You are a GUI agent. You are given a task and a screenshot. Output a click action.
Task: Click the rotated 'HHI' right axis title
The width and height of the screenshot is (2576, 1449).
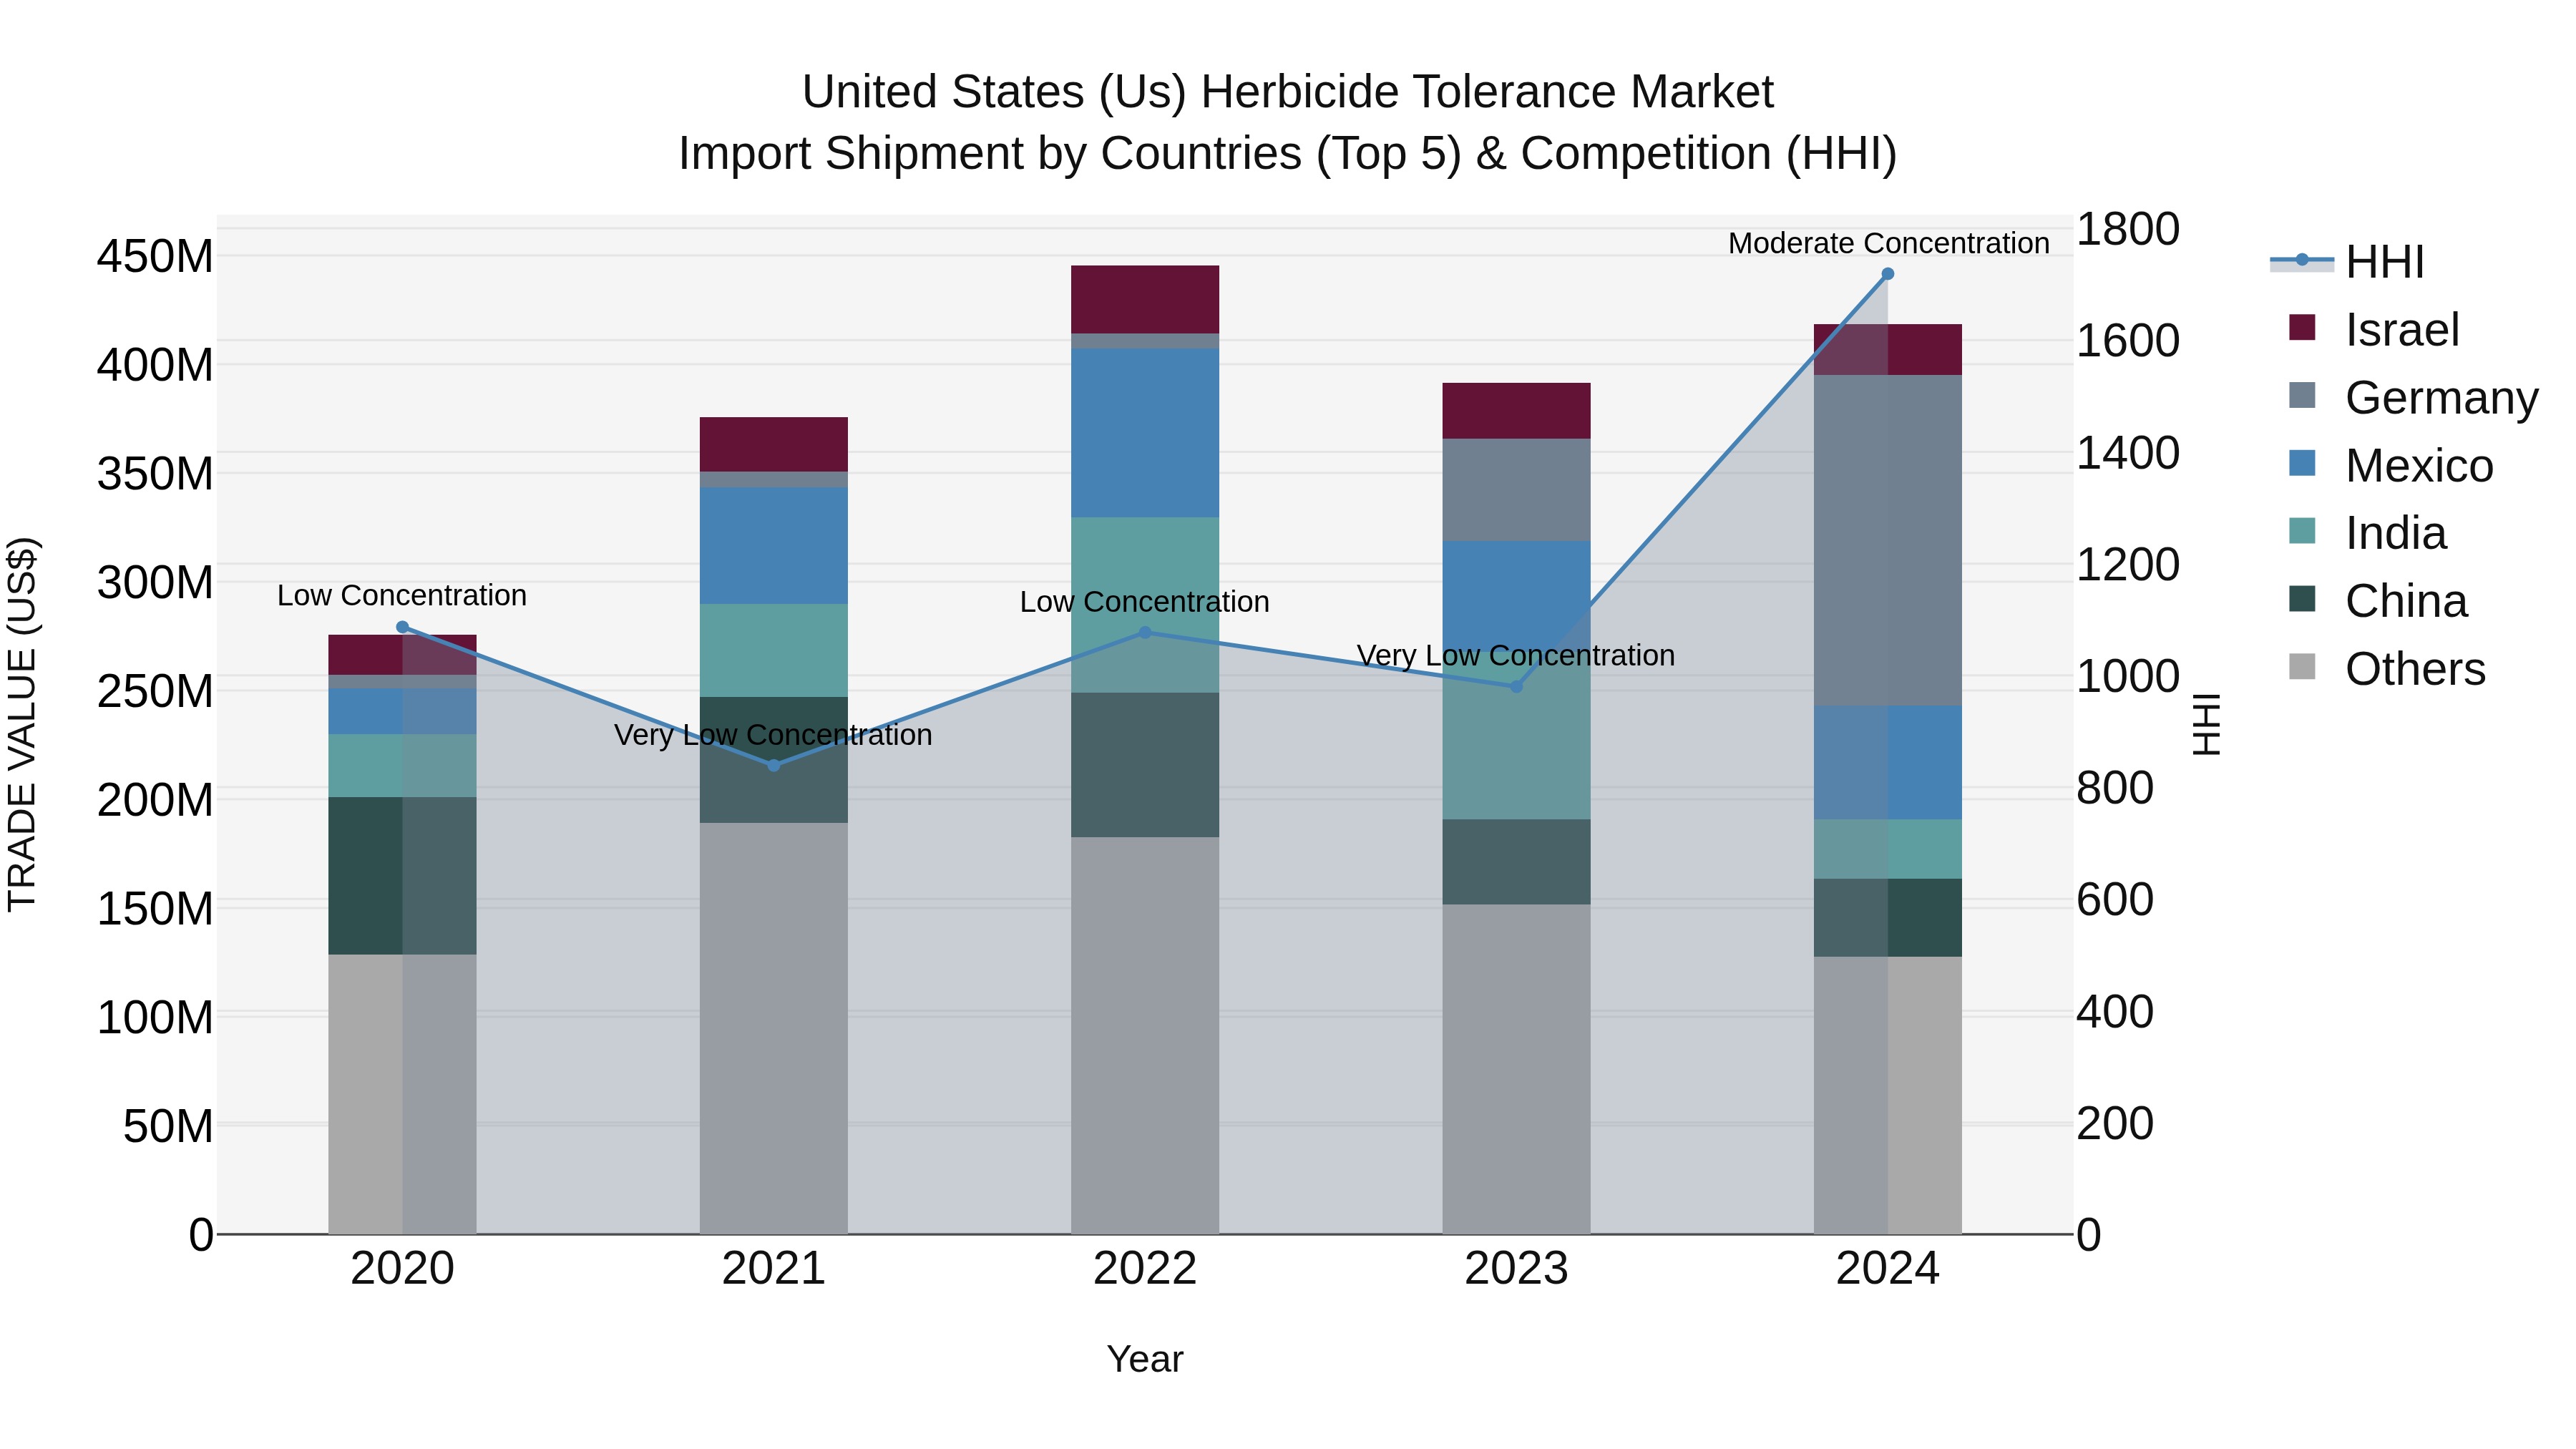click(x=2207, y=724)
